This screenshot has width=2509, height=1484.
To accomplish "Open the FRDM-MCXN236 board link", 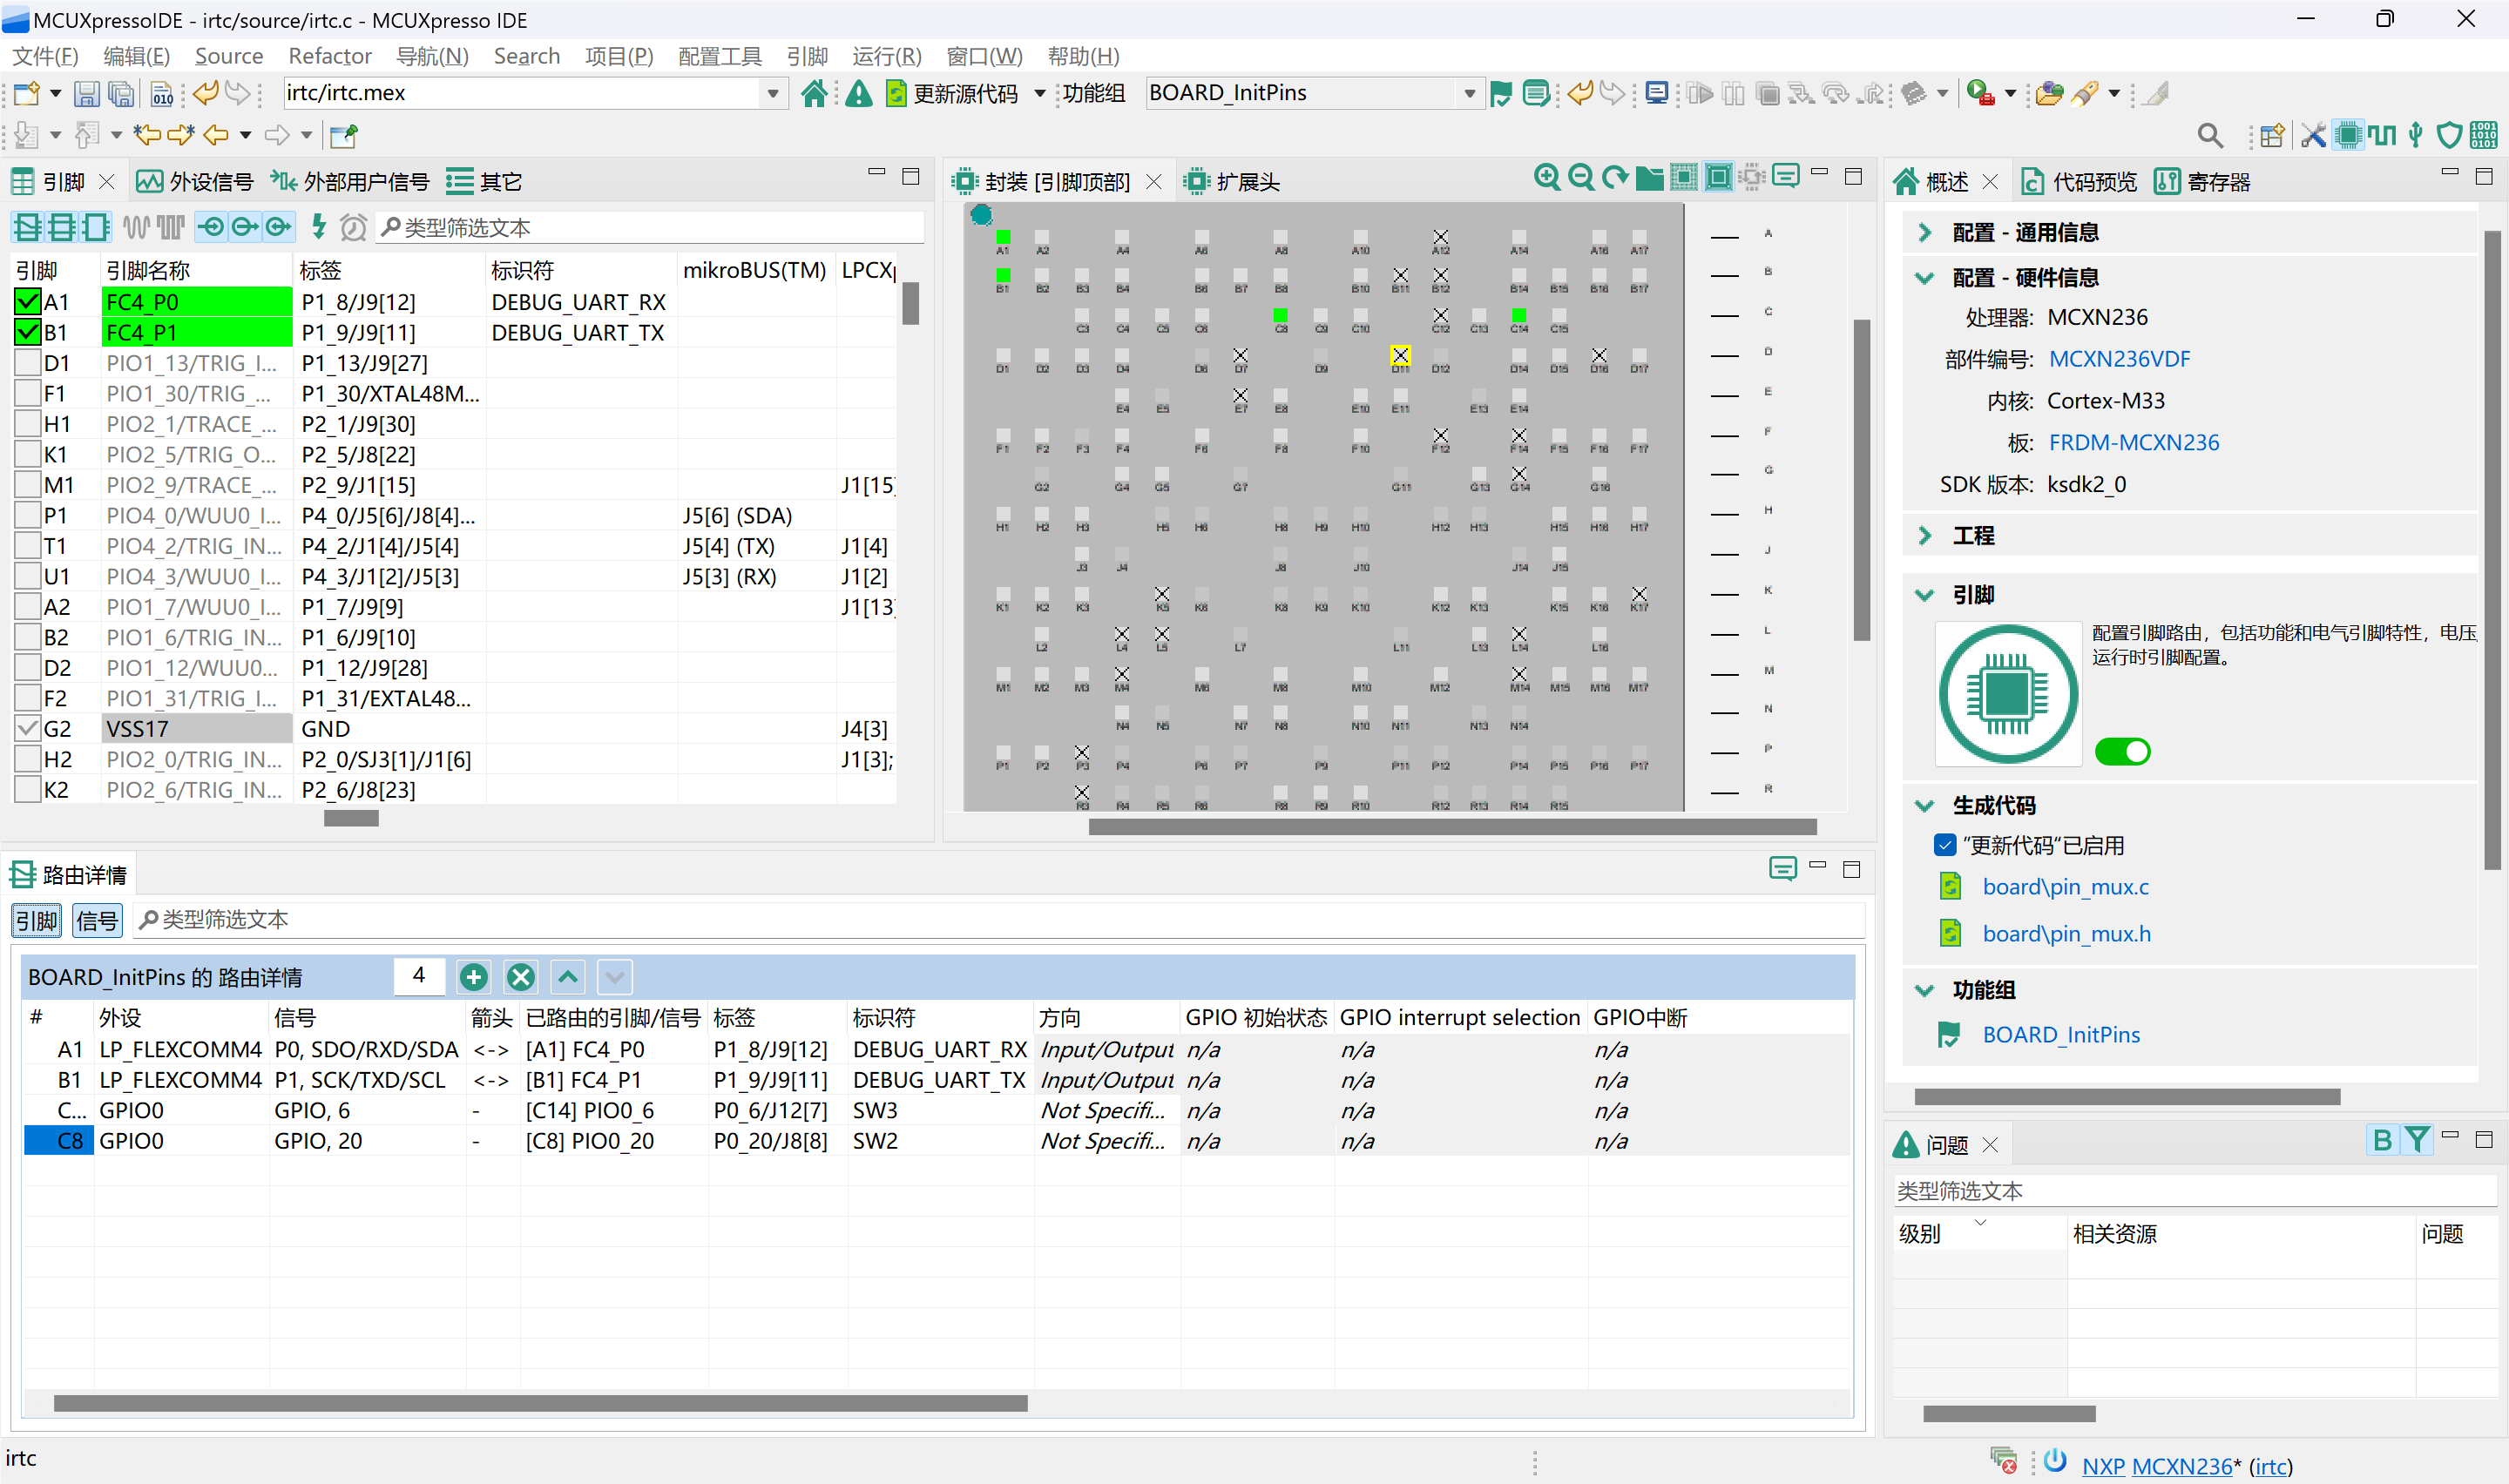I will click(2133, 442).
